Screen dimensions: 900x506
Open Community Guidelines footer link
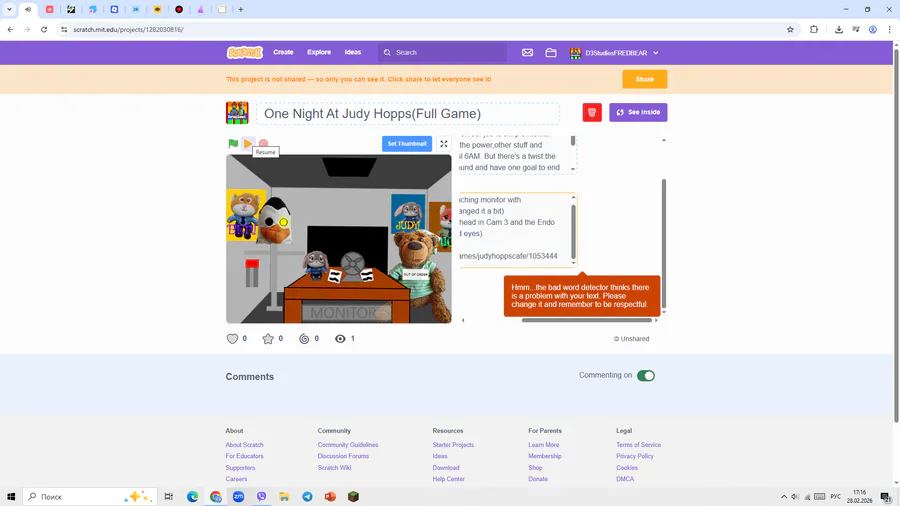point(348,445)
